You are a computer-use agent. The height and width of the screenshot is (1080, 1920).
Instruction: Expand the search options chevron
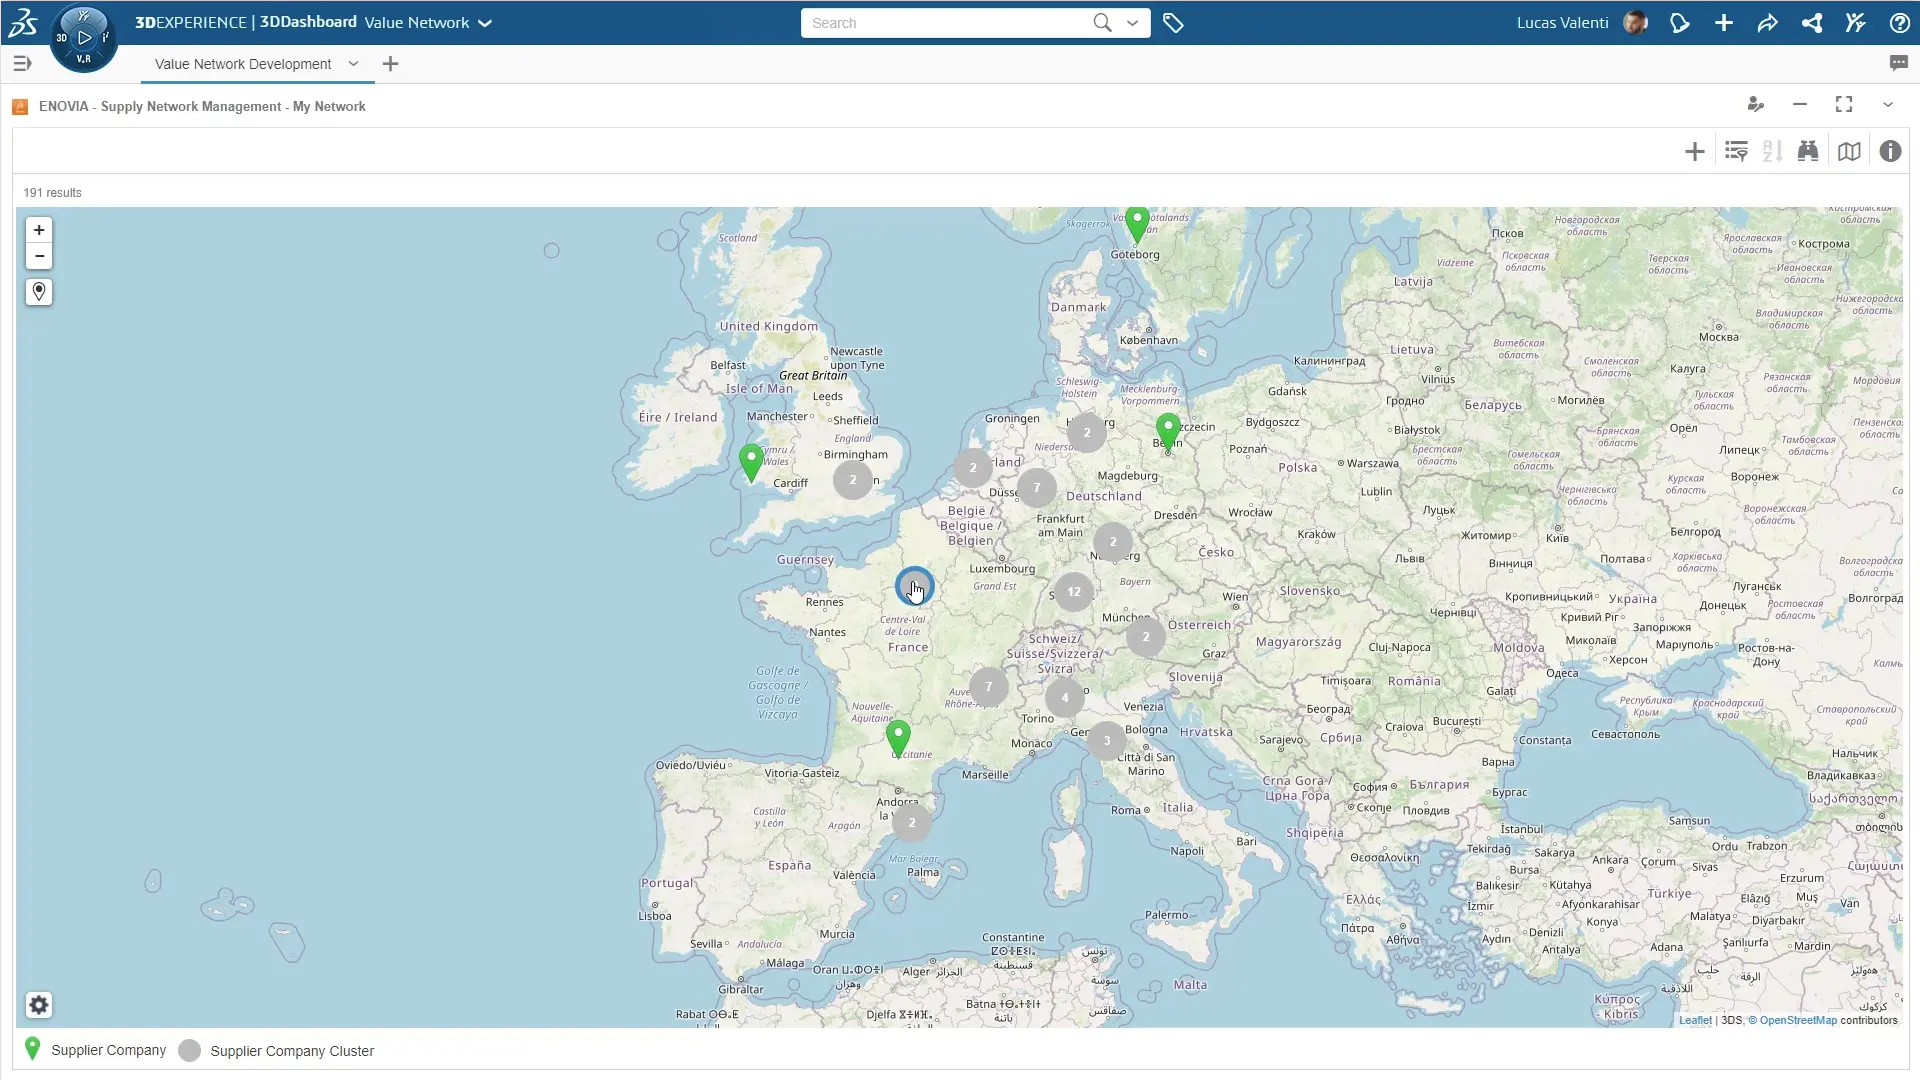pos(1132,23)
